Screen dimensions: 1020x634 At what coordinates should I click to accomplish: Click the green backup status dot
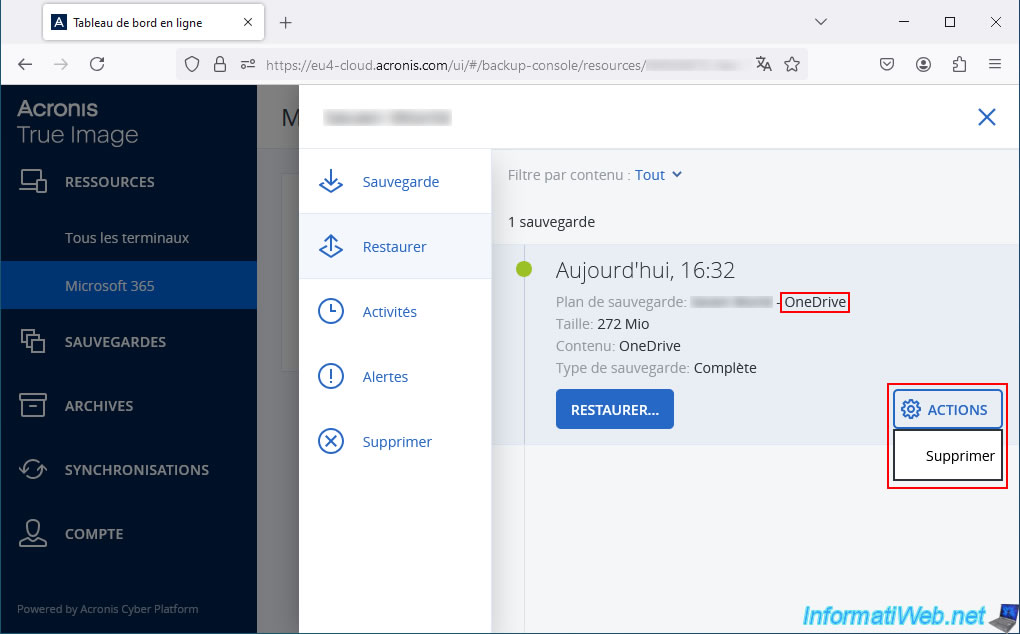click(x=524, y=269)
